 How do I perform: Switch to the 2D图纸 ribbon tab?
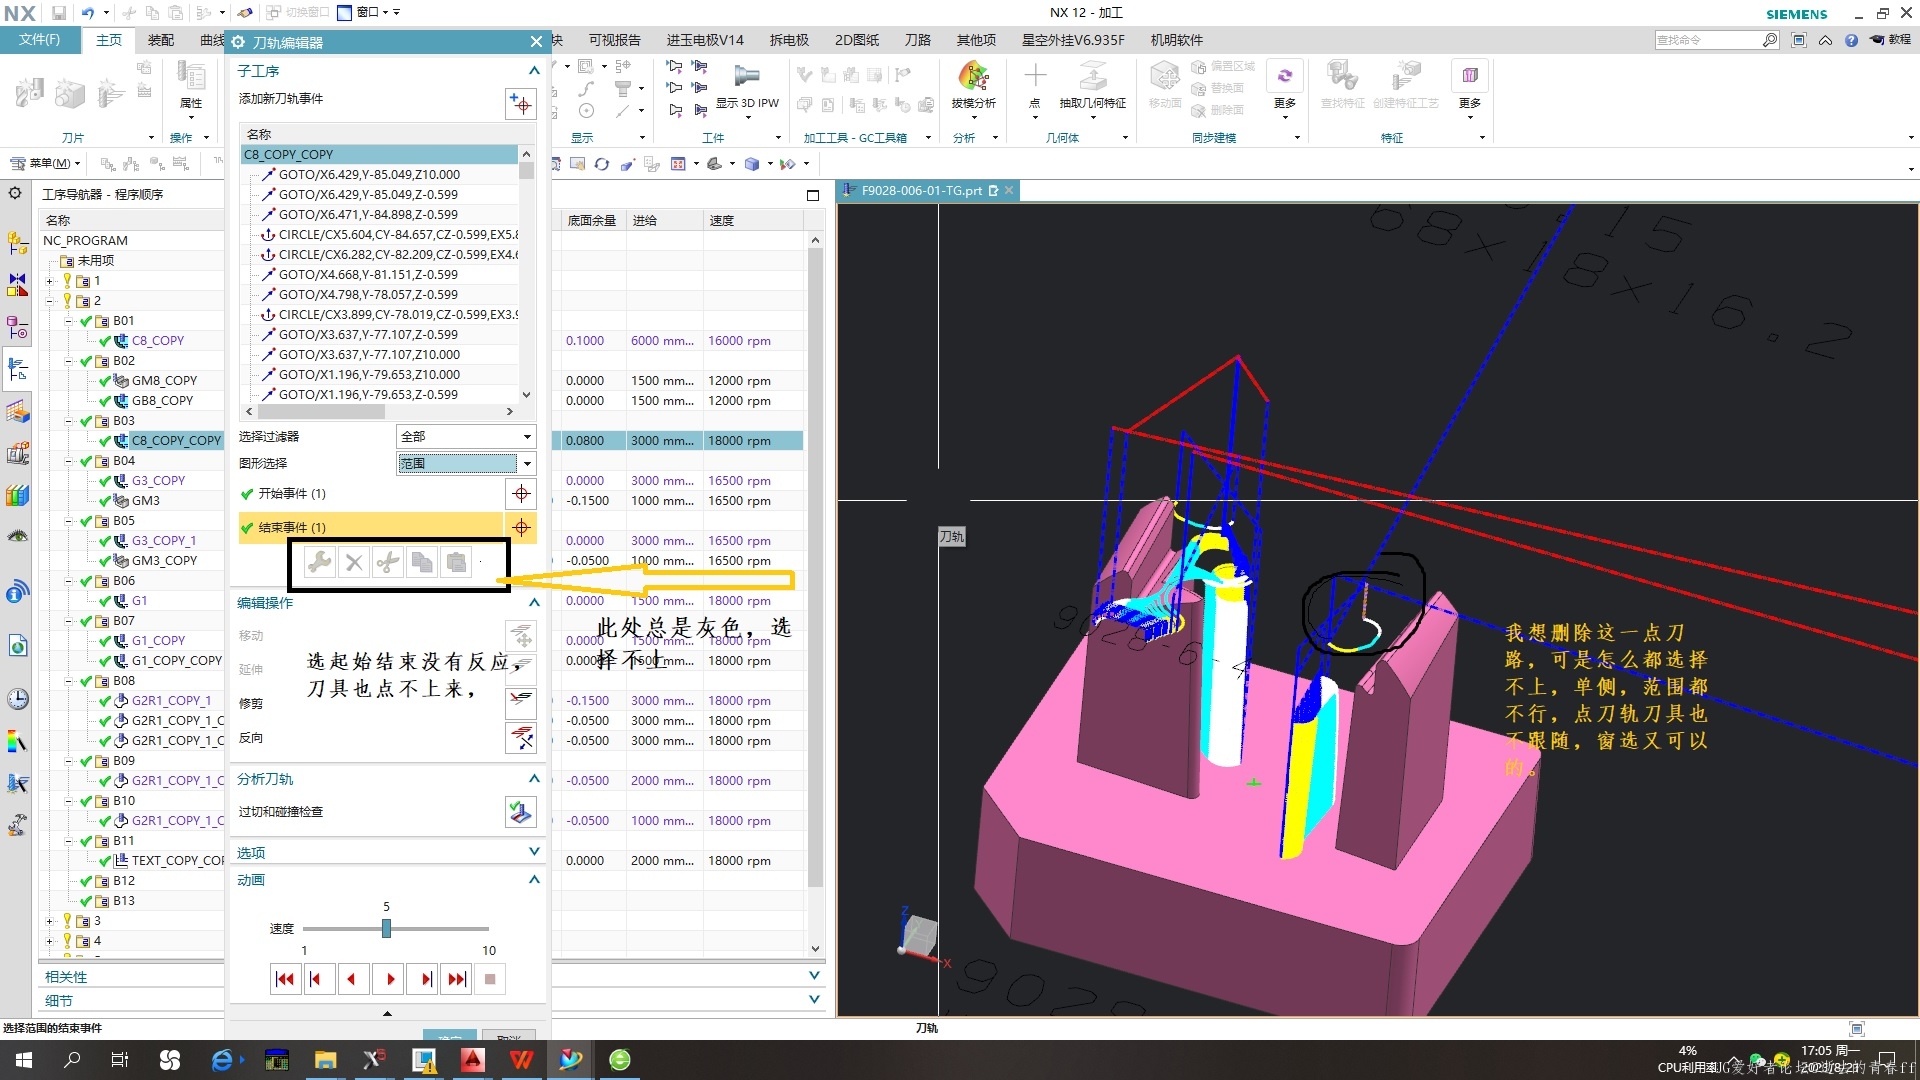857,40
